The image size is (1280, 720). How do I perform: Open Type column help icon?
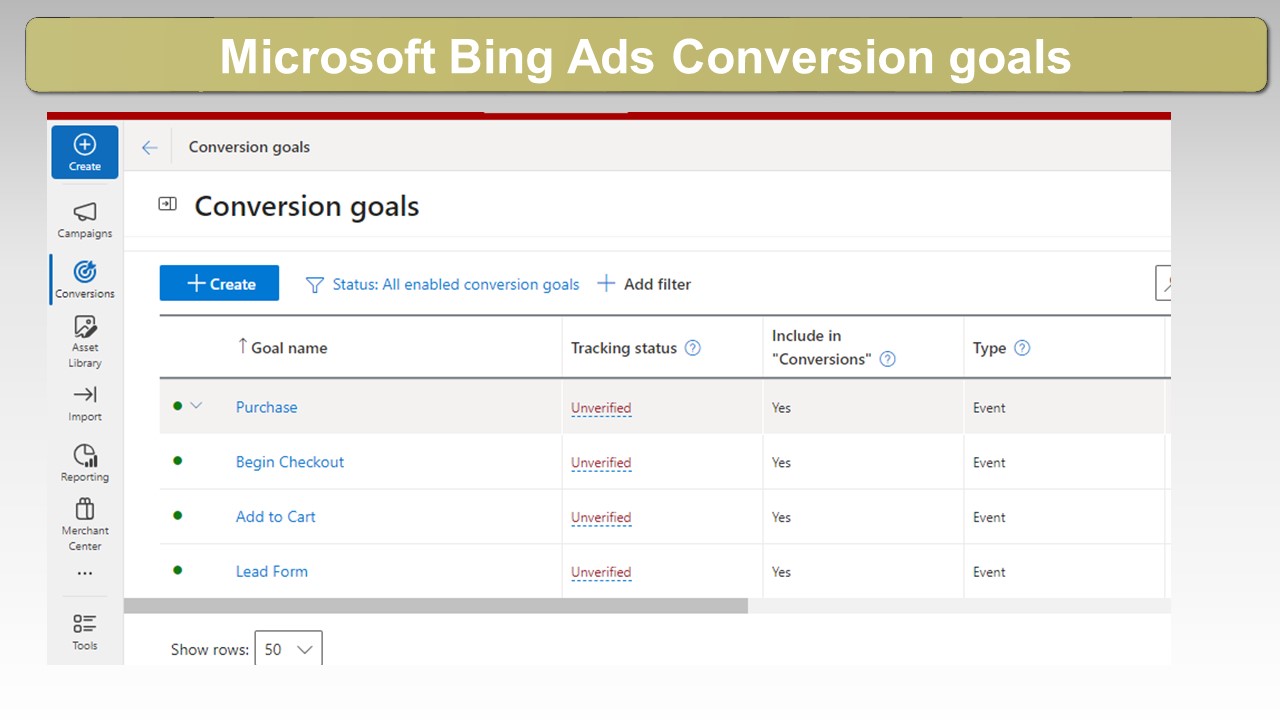[1022, 348]
